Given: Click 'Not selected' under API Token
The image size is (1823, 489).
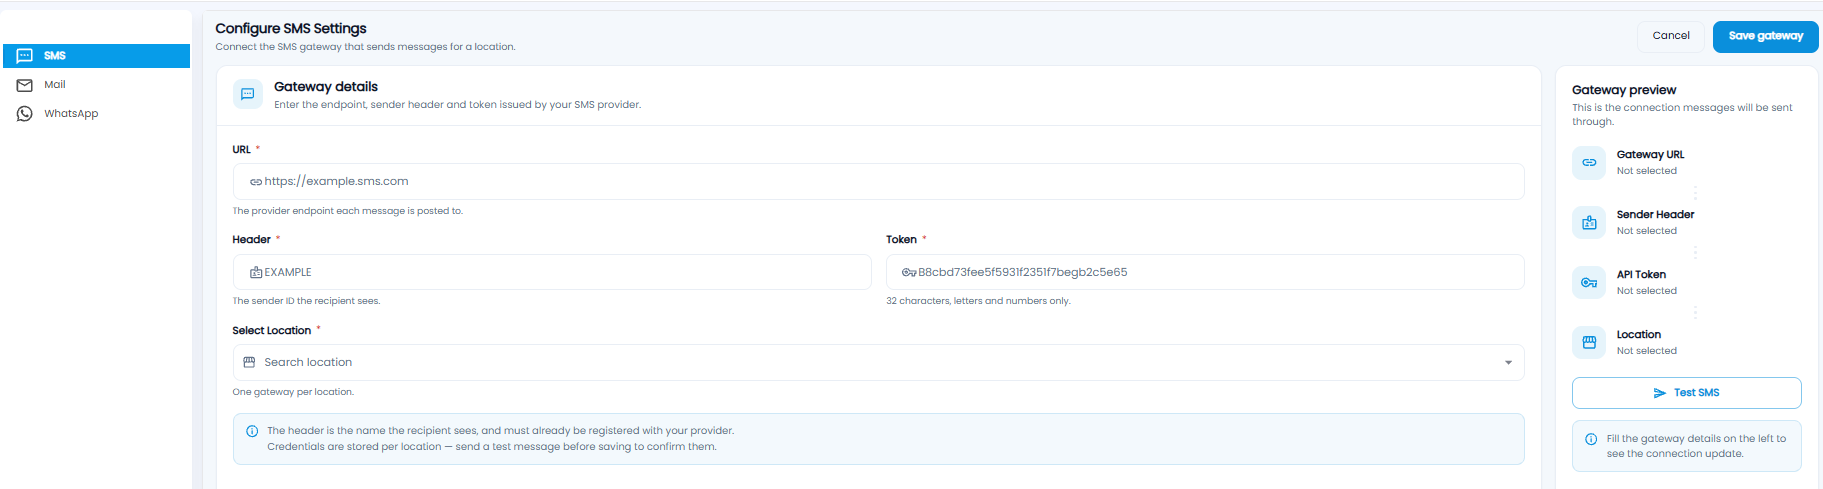Looking at the screenshot, I should click(x=1646, y=291).
